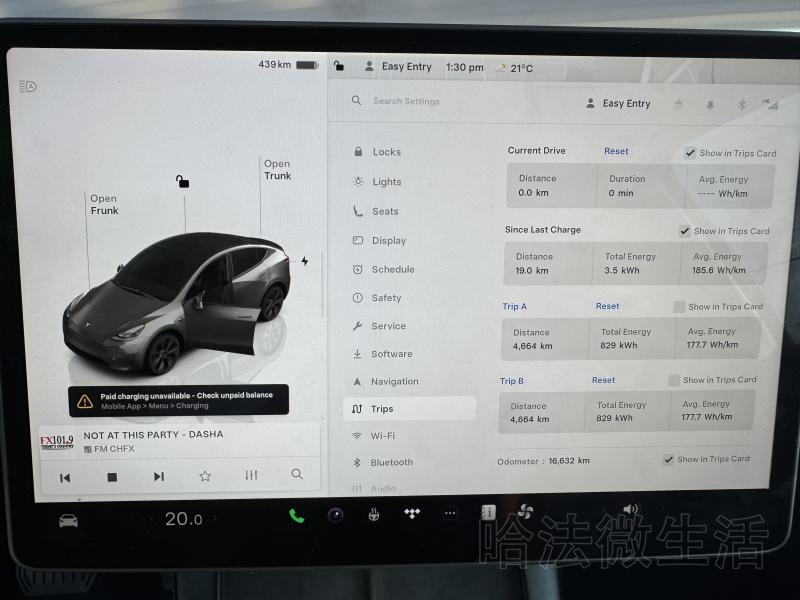The height and width of the screenshot is (600, 800).
Task: Reset the Trip A counter
Action: (607, 306)
